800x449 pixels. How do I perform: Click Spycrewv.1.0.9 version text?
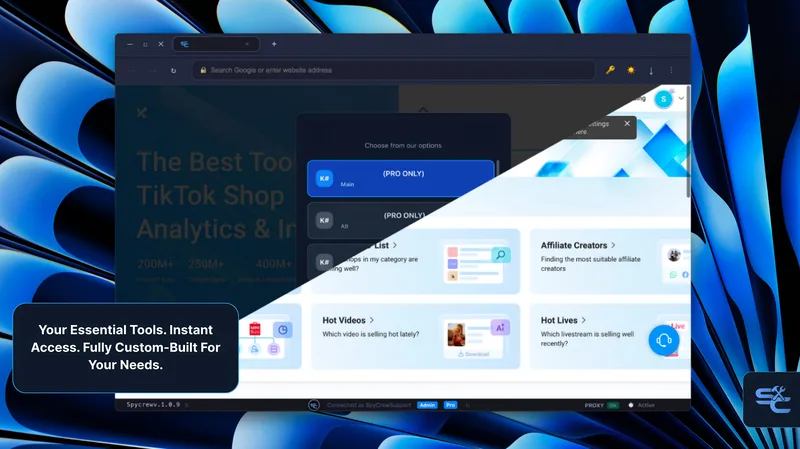click(153, 405)
